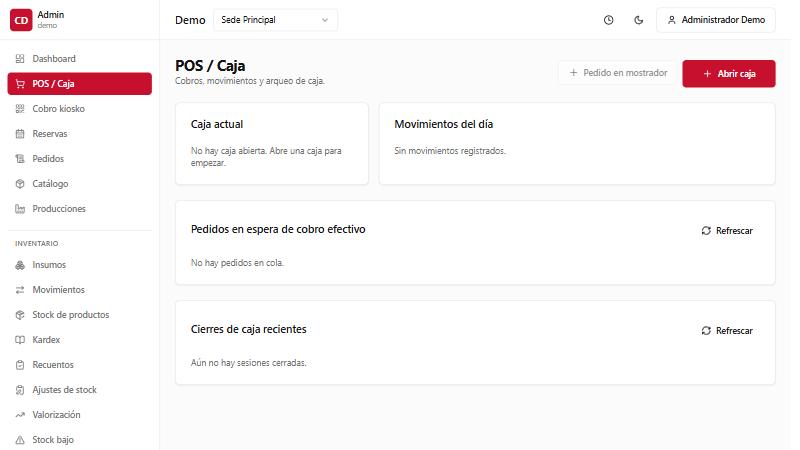Viewport: 800px width, 450px height.
Task: Click the Catálogo box icon
Action: click(x=20, y=184)
